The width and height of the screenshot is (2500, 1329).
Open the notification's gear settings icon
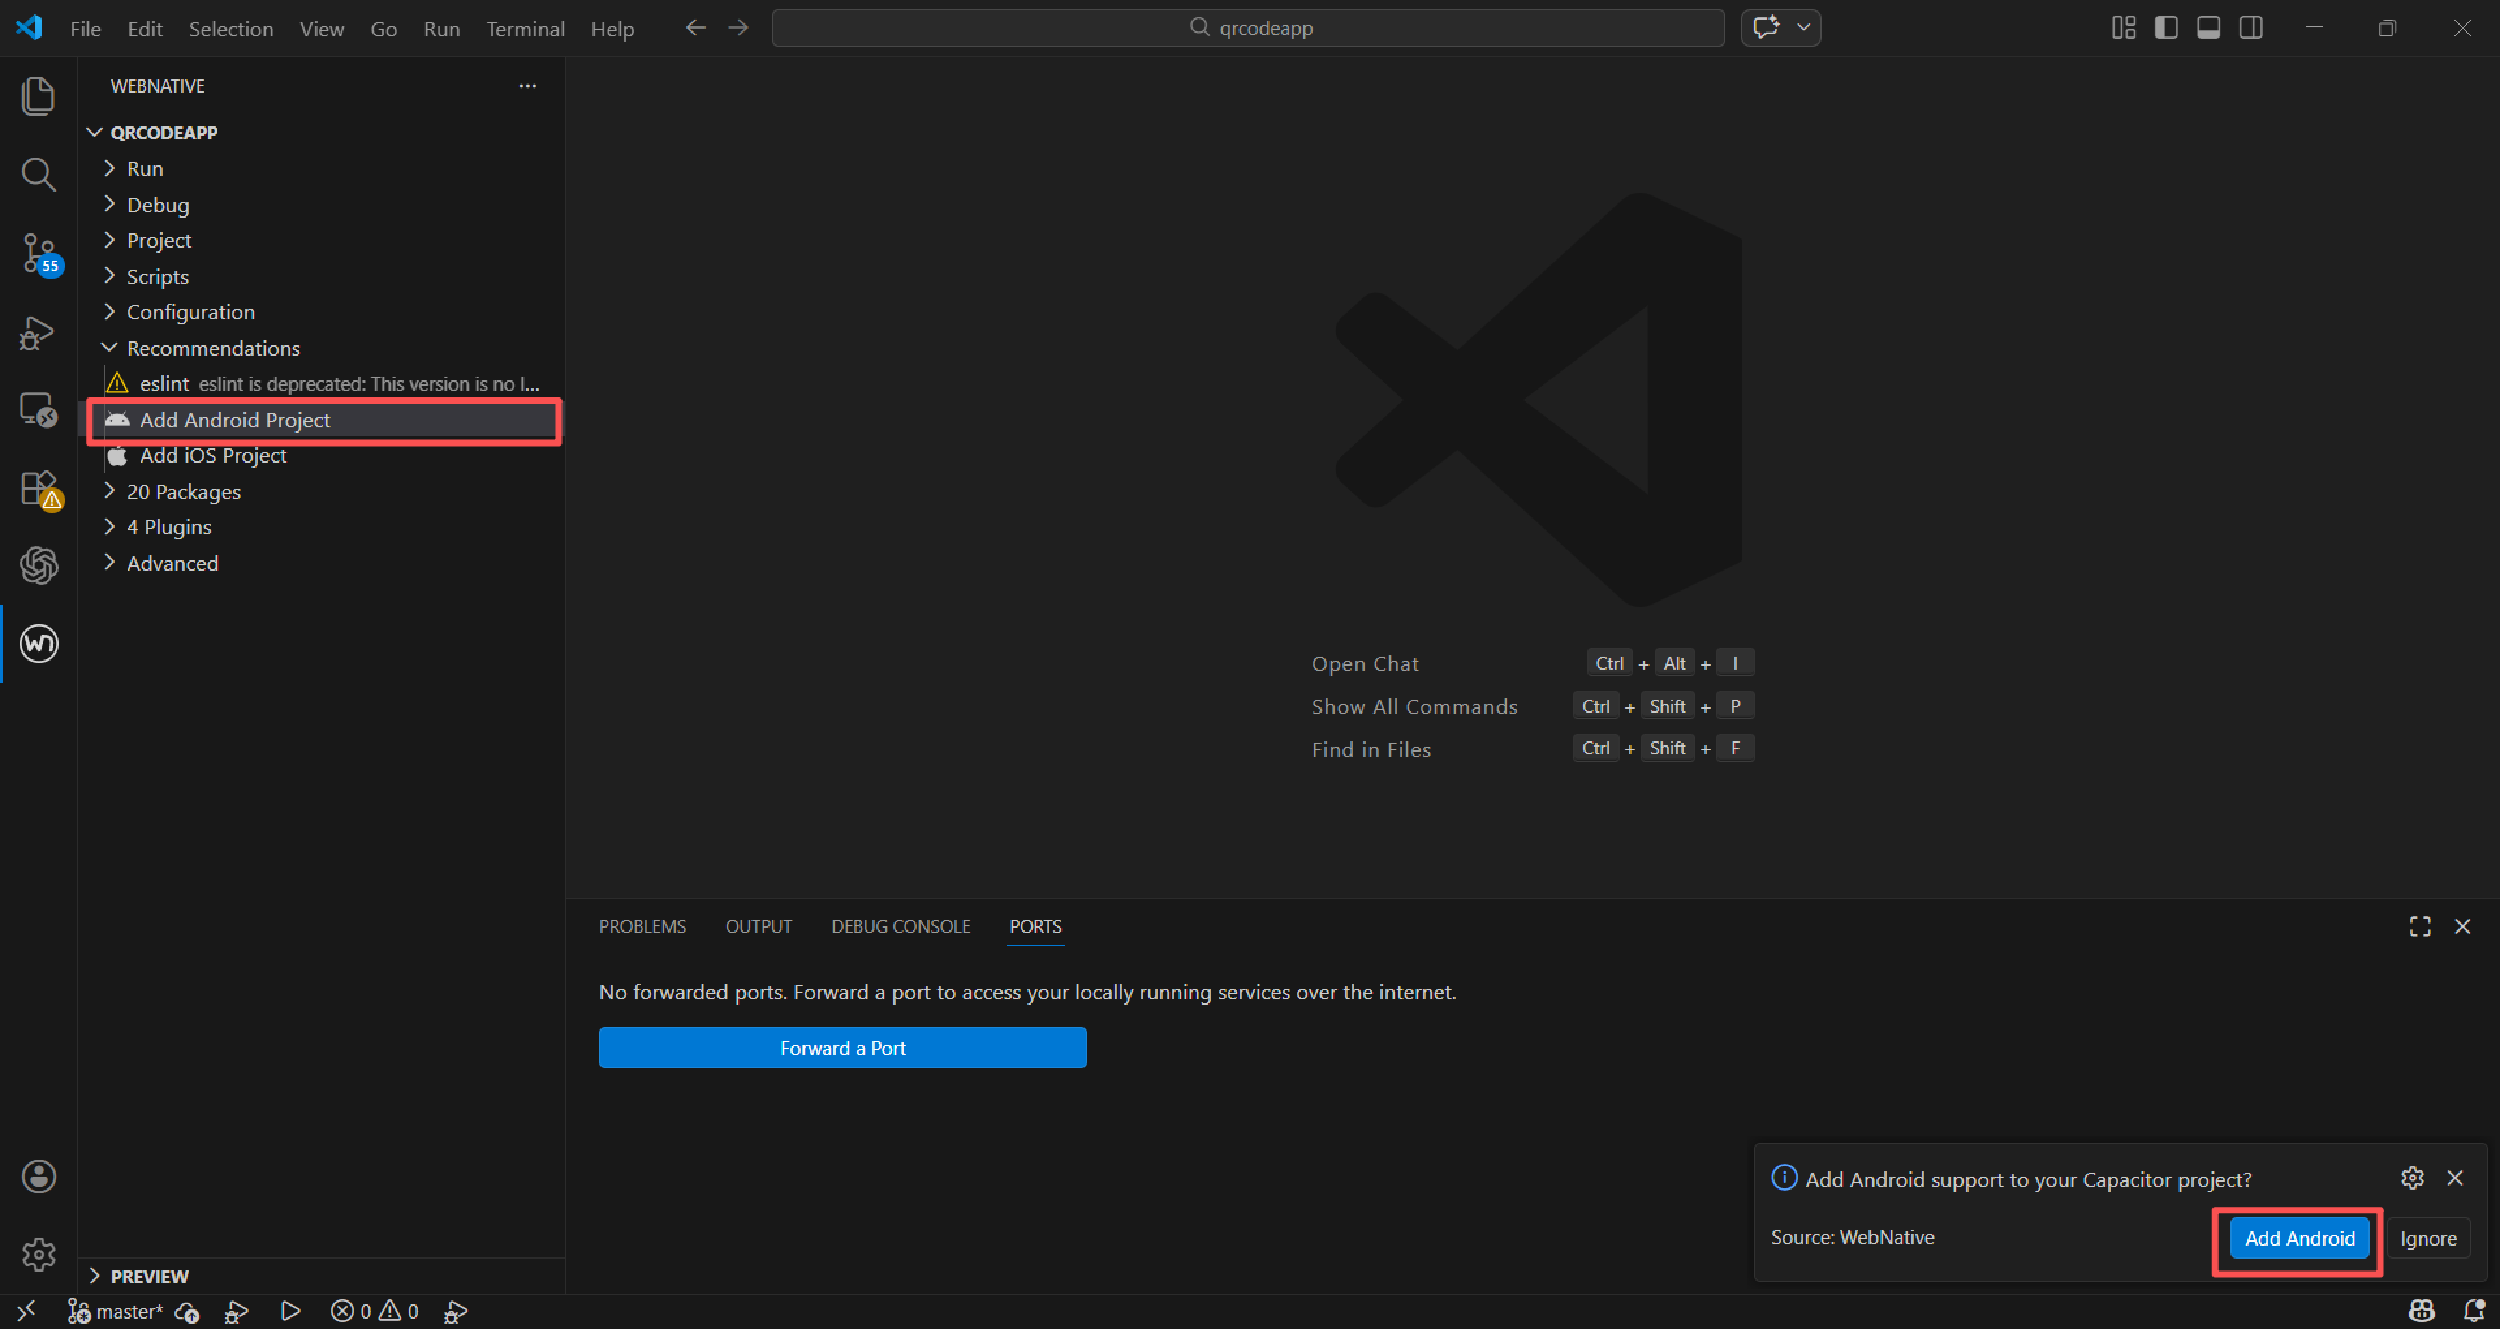[2412, 1178]
